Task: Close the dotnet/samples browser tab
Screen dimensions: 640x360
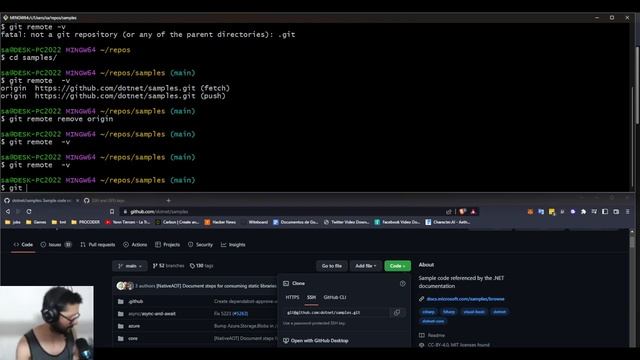Action: (x=78, y=200)
